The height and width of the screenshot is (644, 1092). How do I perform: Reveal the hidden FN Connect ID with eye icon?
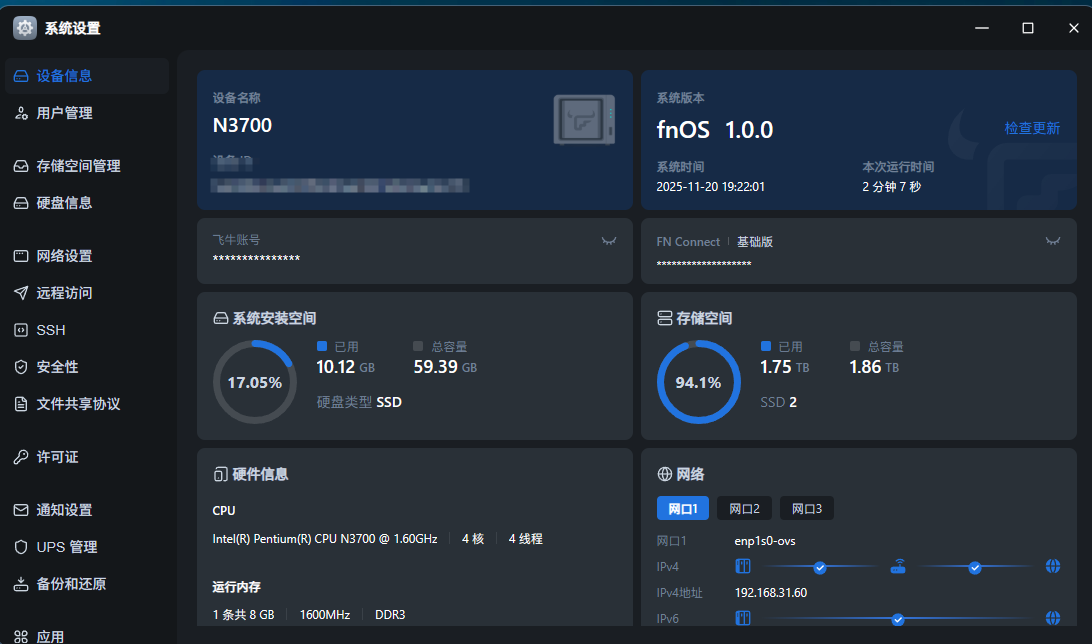(1053, 241)
